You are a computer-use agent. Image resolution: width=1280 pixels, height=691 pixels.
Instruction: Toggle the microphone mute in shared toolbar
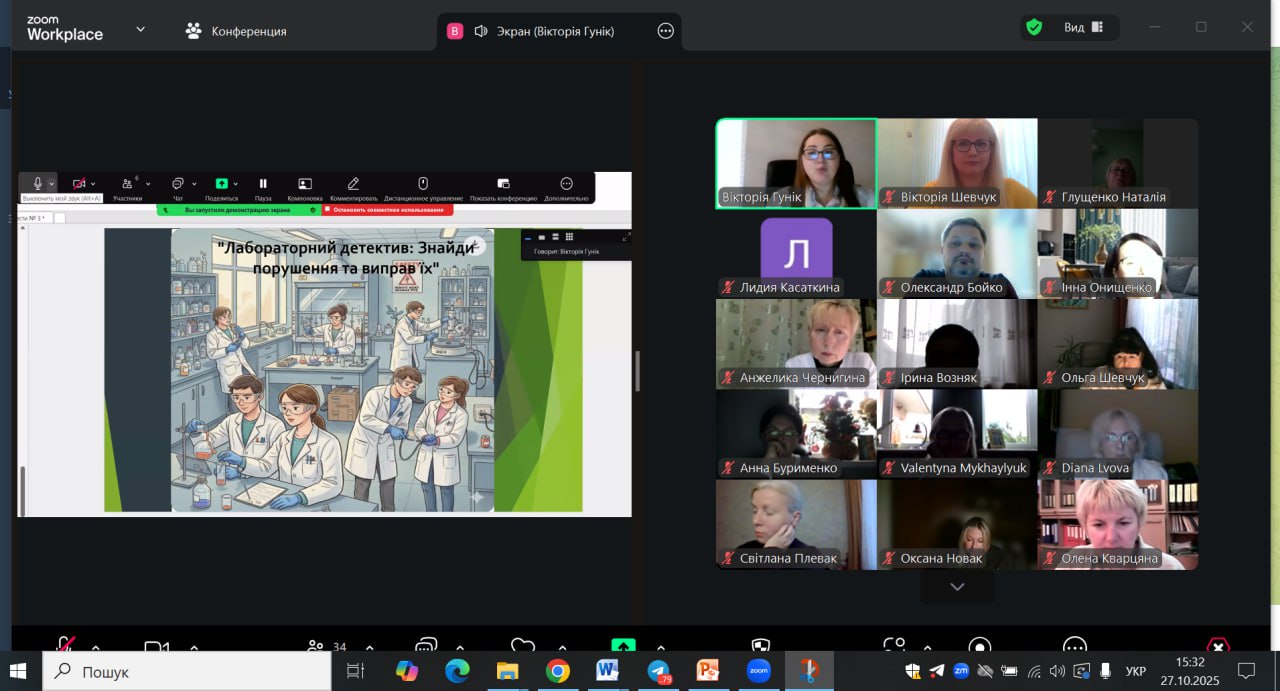[x=38, y=184]
